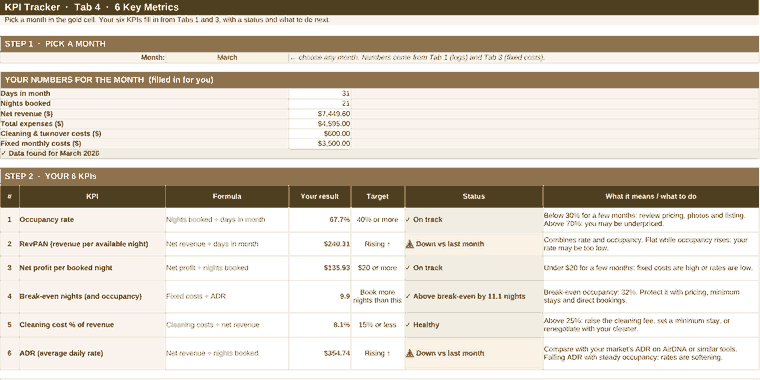Click Cleaning & turnover costs value $600.00
Screen dimensions: 760x380
click(x=320, y=134)
